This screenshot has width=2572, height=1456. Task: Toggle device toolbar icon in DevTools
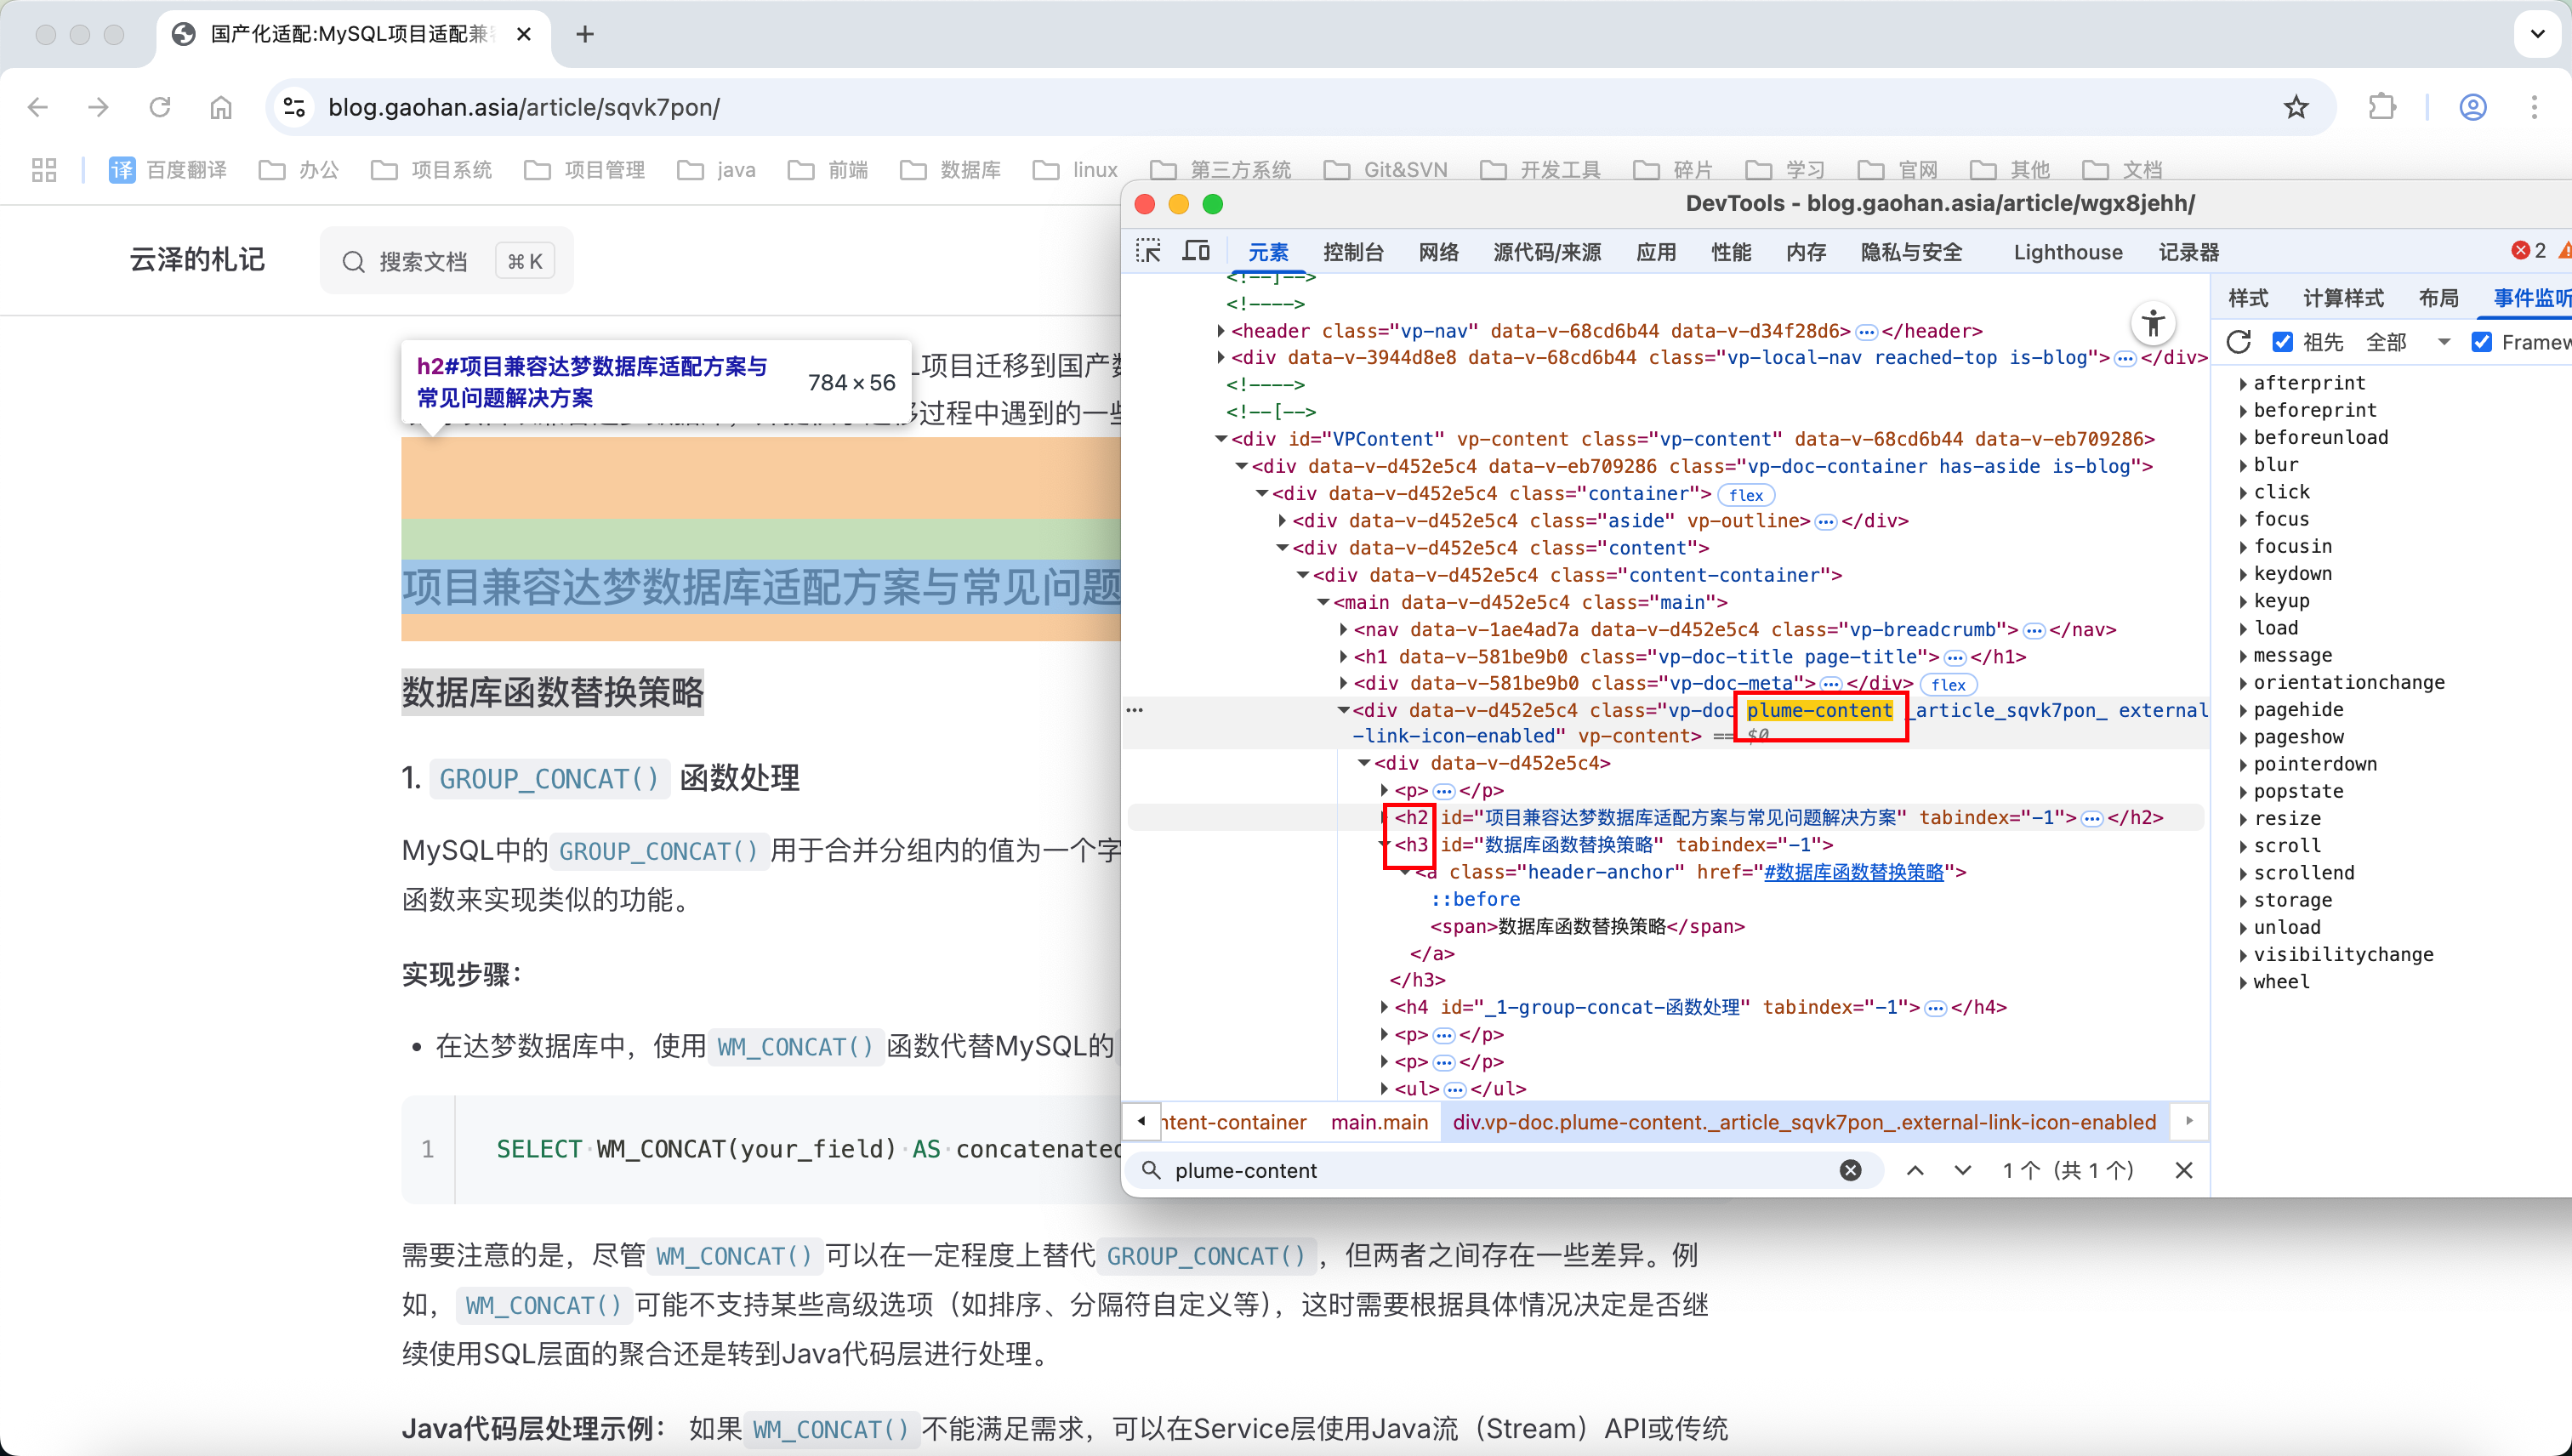pos(1196,251)
